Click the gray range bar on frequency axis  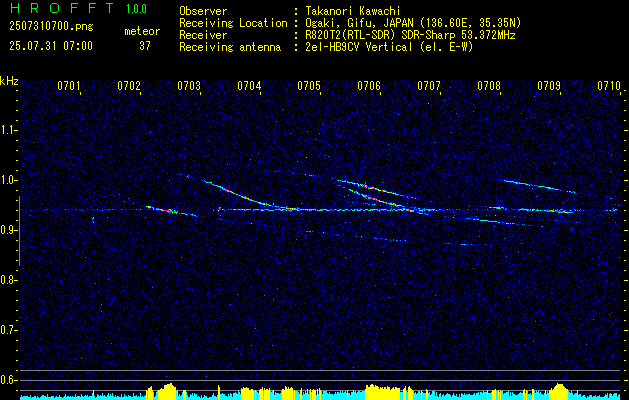(x=19, y=231)
